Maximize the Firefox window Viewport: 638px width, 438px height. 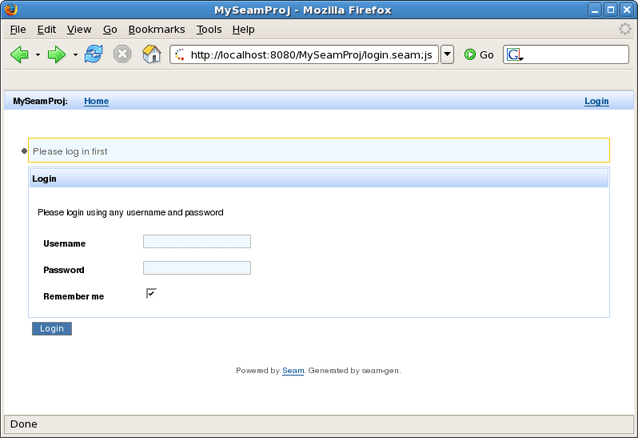point(611,10)
